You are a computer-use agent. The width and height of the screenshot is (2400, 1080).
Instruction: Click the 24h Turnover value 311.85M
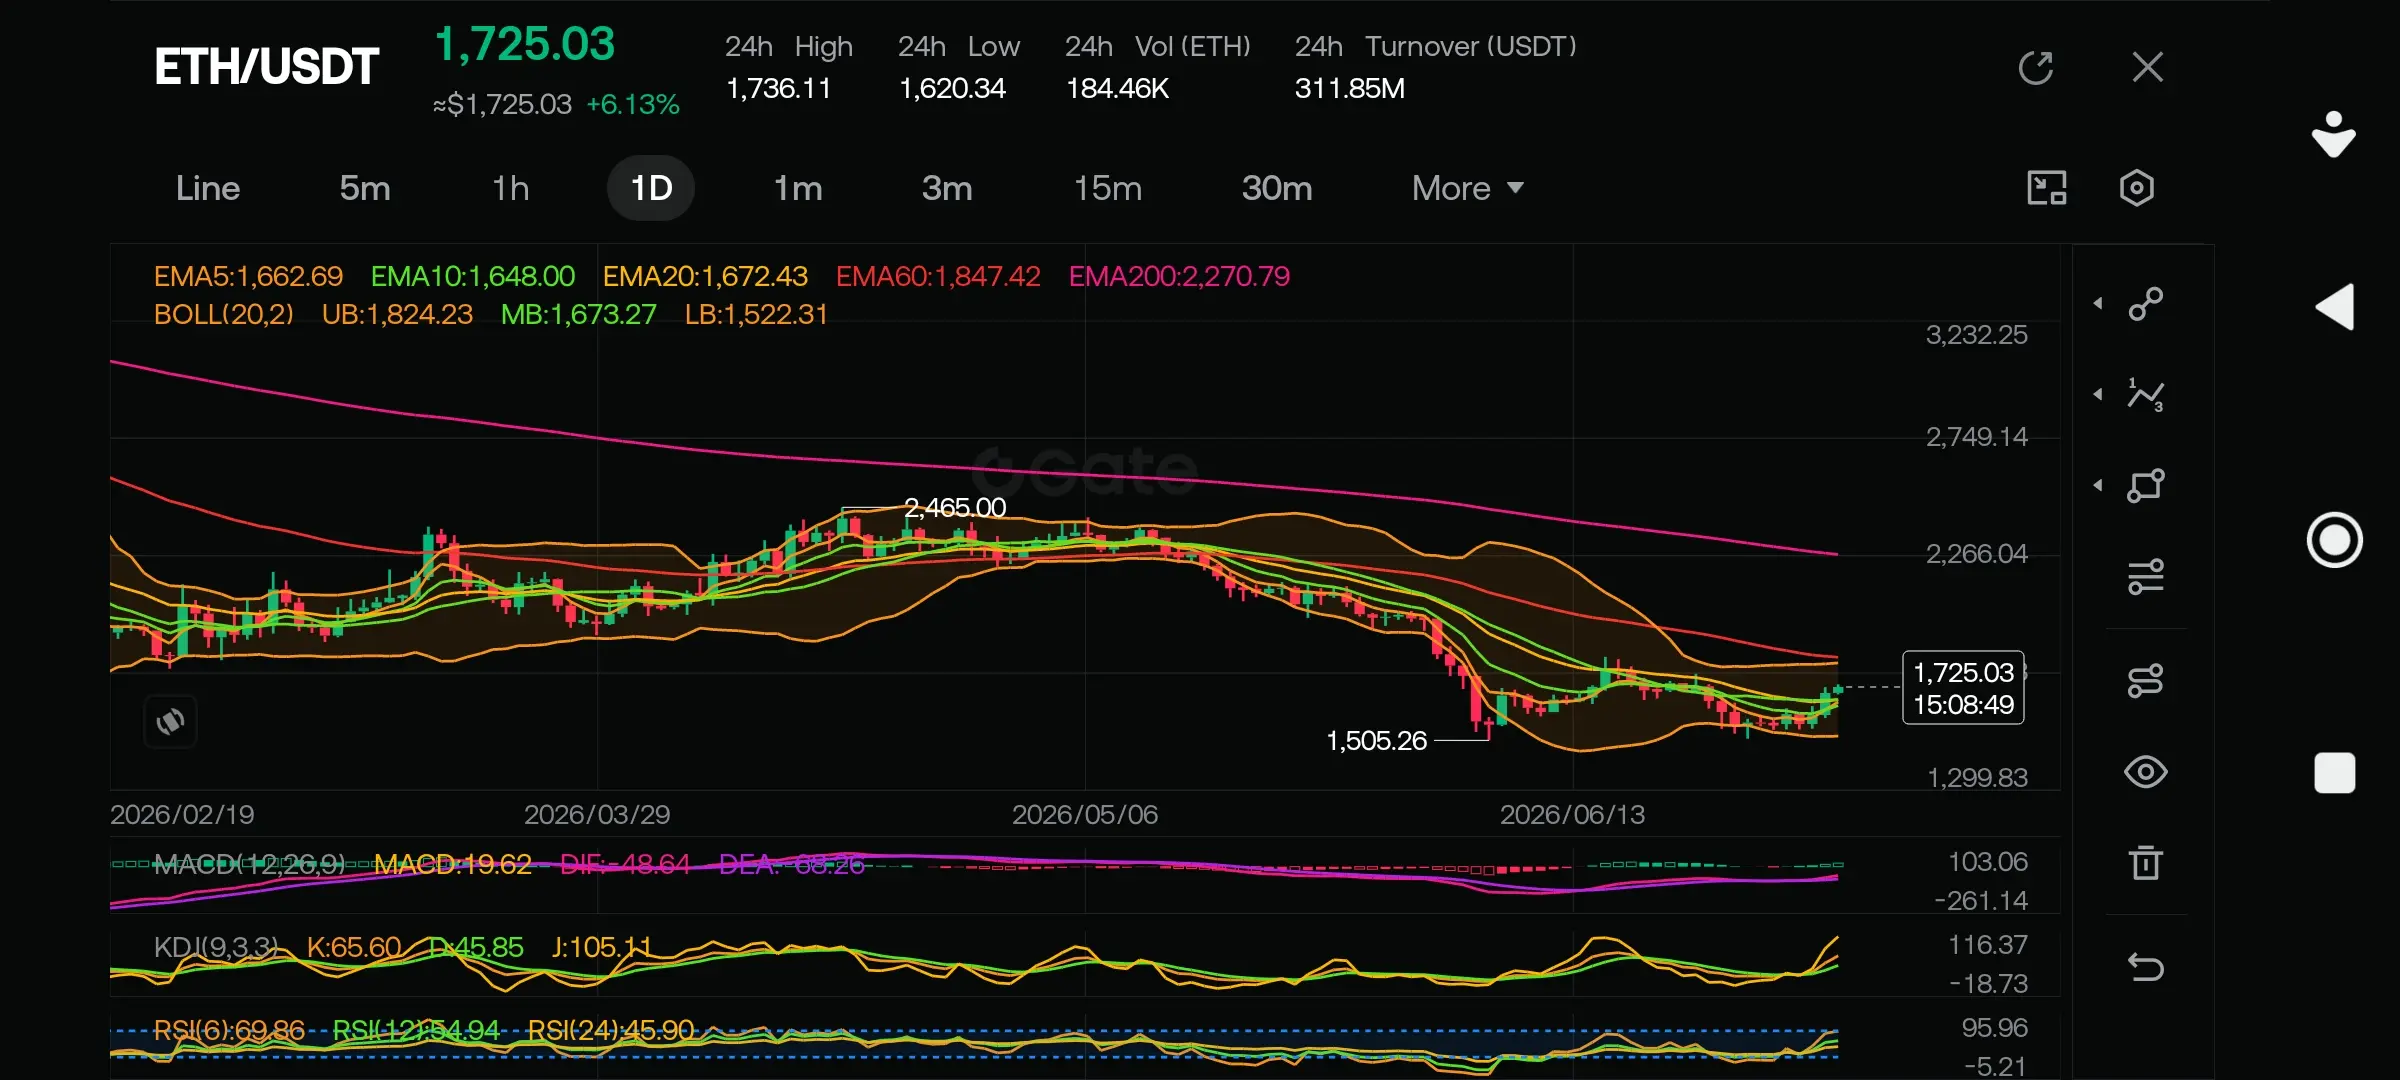click(1349, 88)
